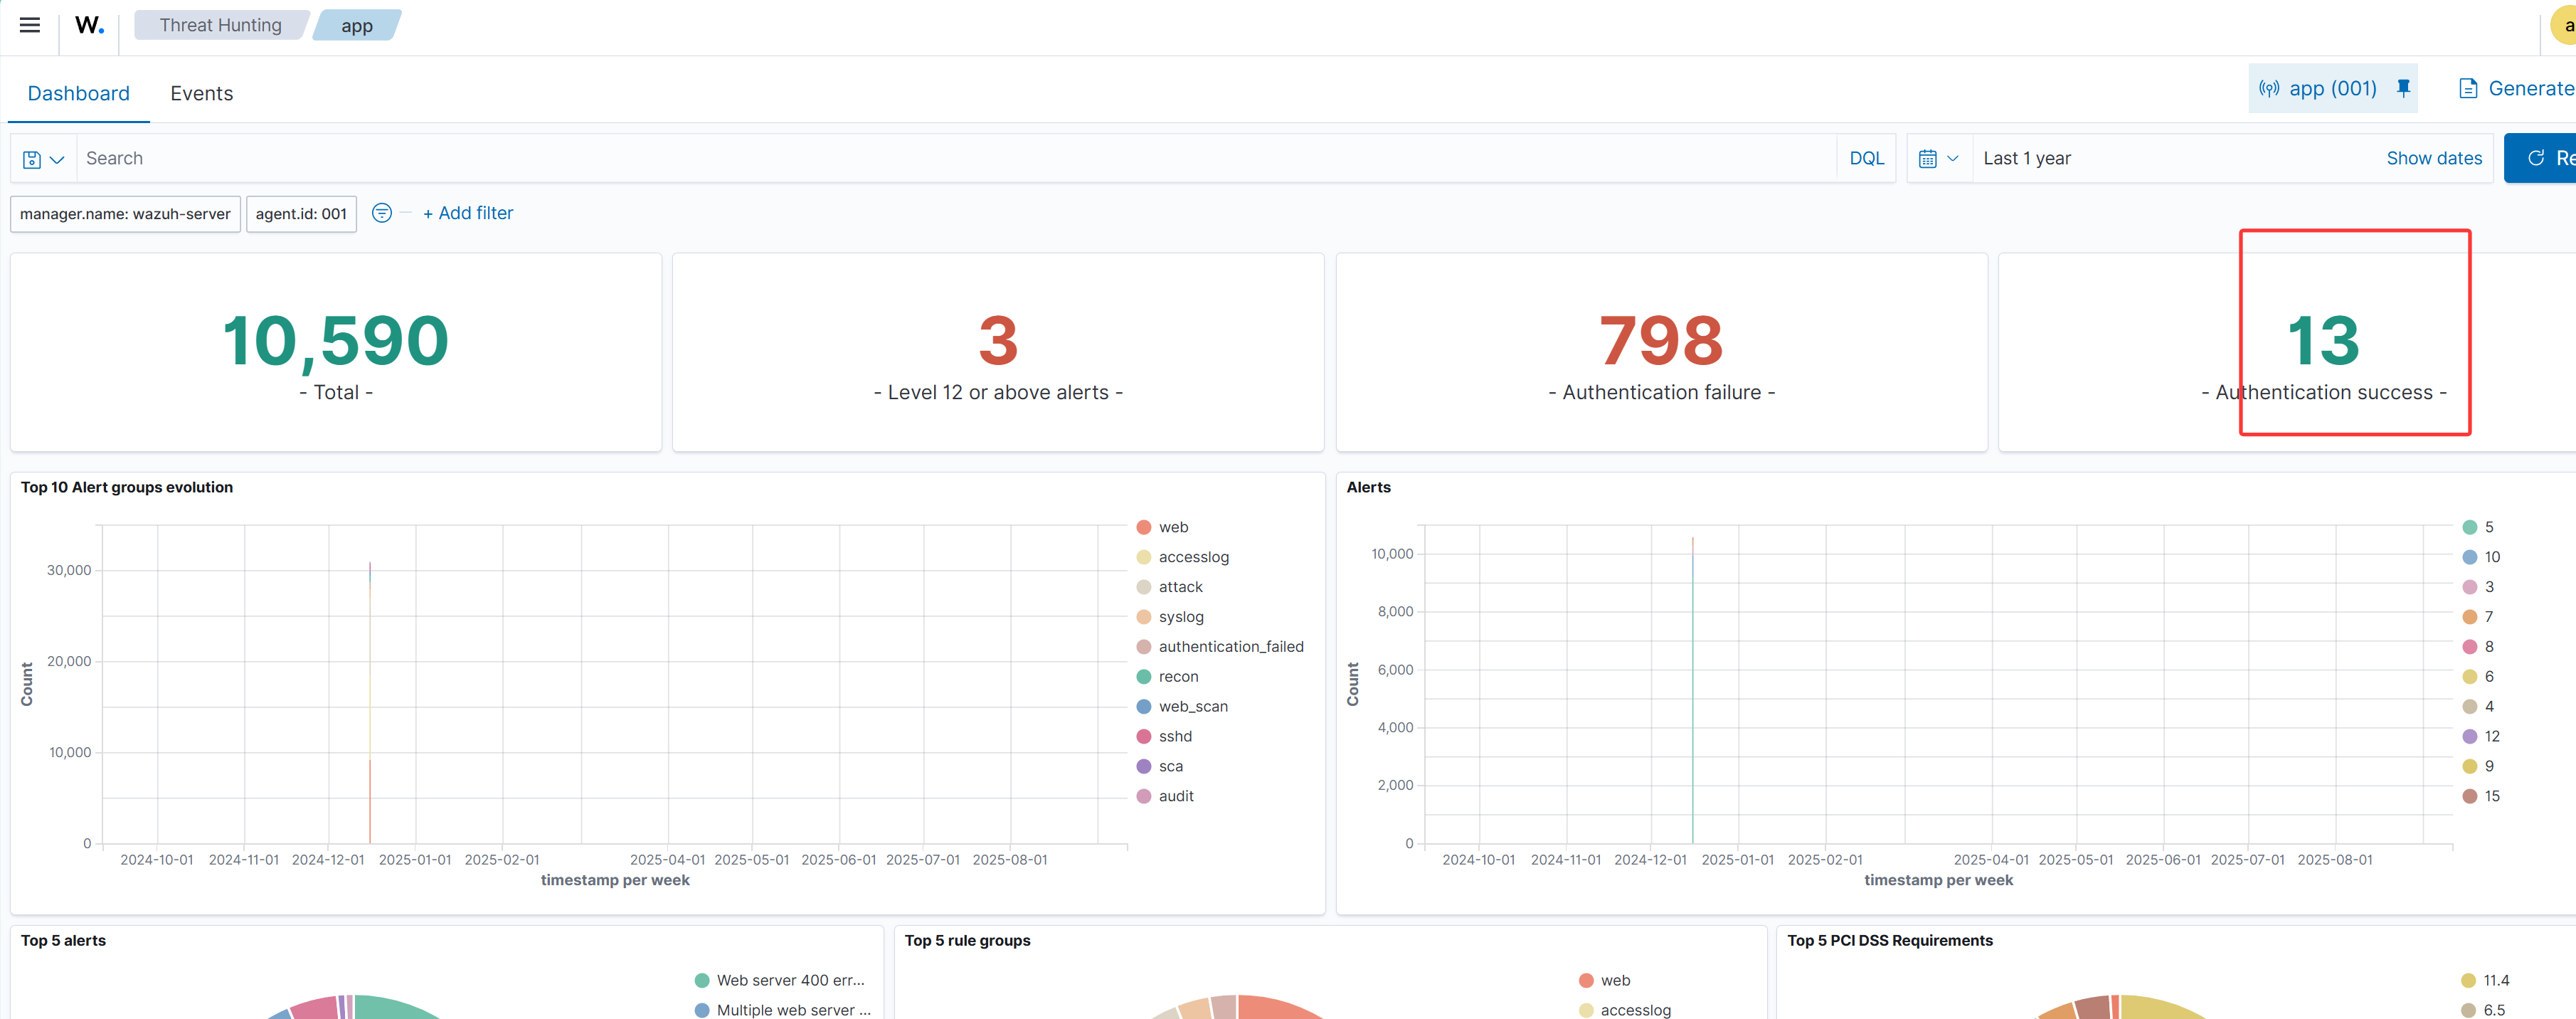
Task: Unpin the app (001) agent
Action: point(2403,88)
